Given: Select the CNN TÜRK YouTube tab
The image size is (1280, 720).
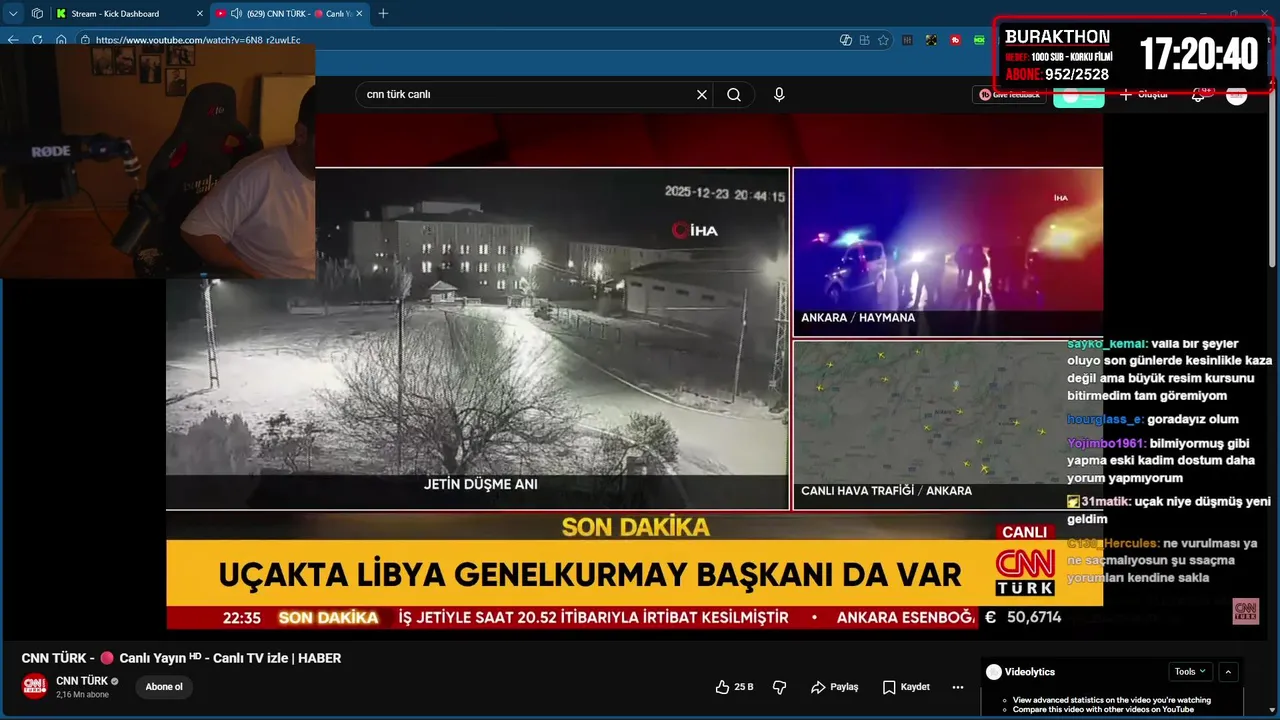Looking at the screenshot, I should pyautogui.click(x=290, y=14).
